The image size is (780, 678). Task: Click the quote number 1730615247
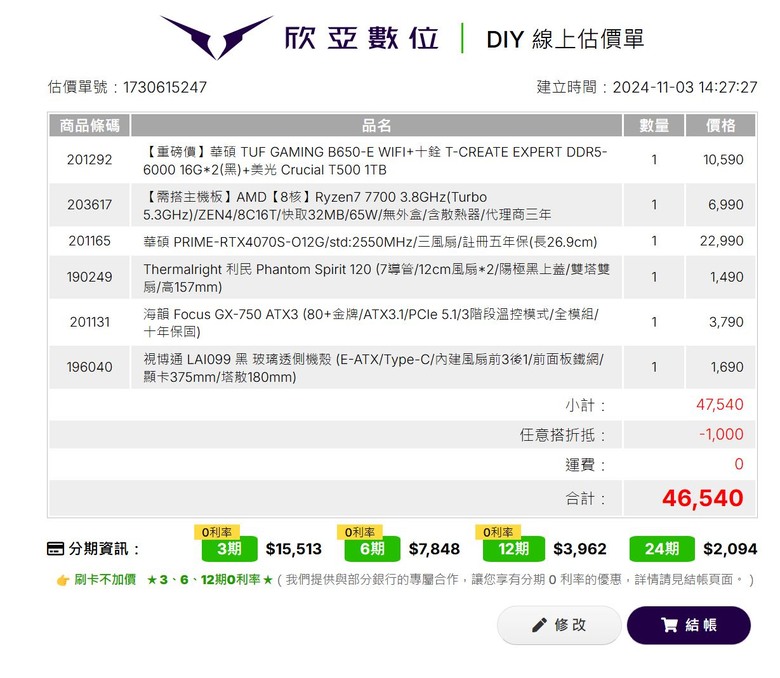click(165, 88)
